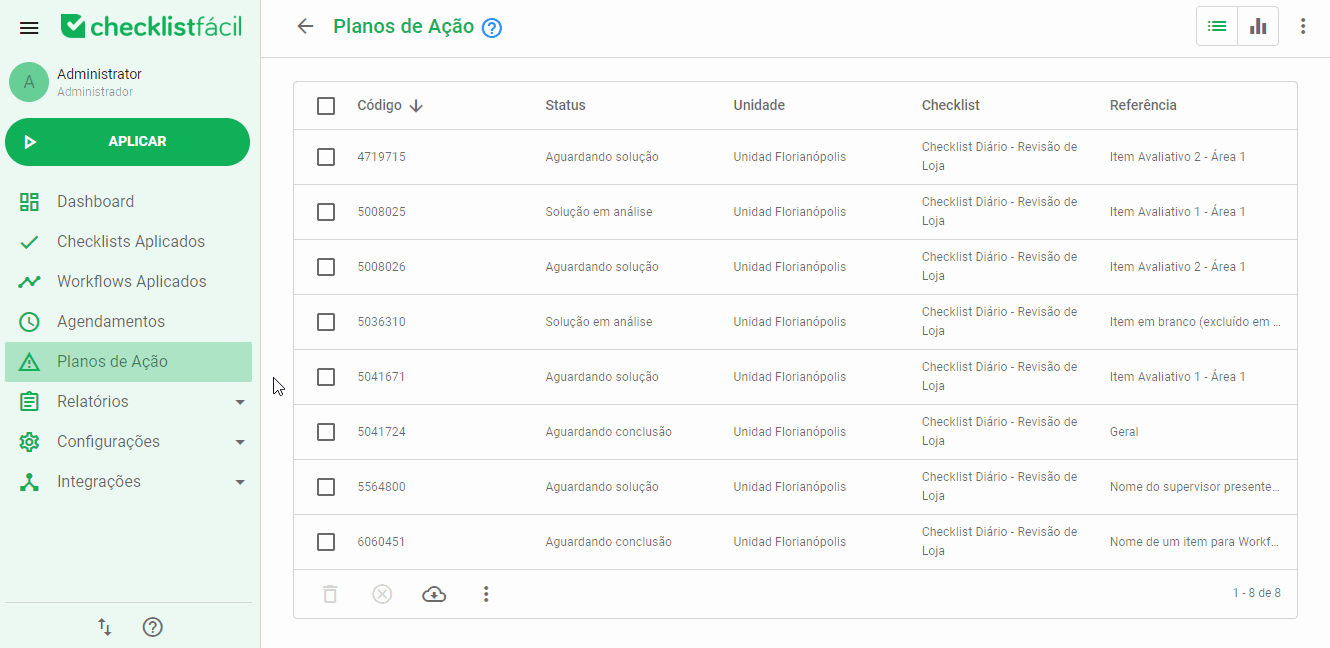Open the table footer more options menu
This screenshot has height=648, width=1330.
click(486, 594)
